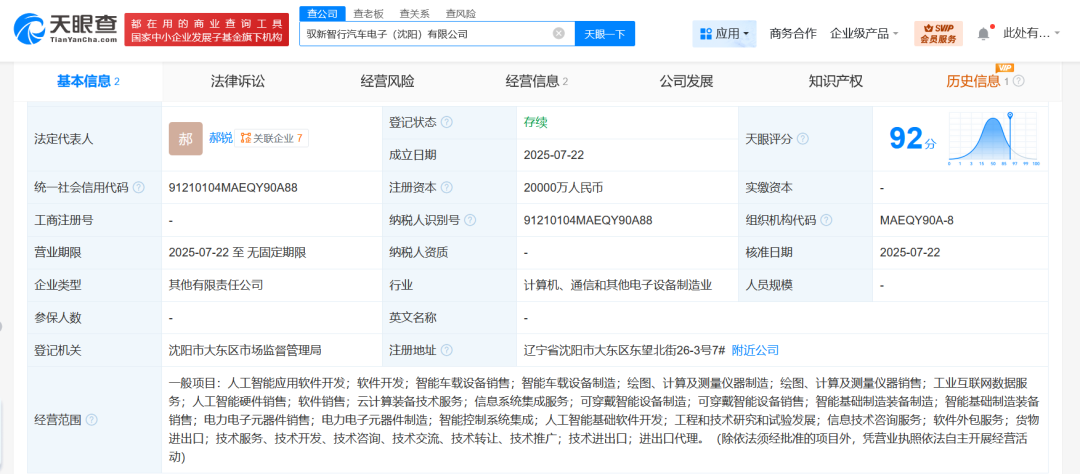Click organization code MAEQY90A-8
1080x474 pixels.
tap(917, 220)
